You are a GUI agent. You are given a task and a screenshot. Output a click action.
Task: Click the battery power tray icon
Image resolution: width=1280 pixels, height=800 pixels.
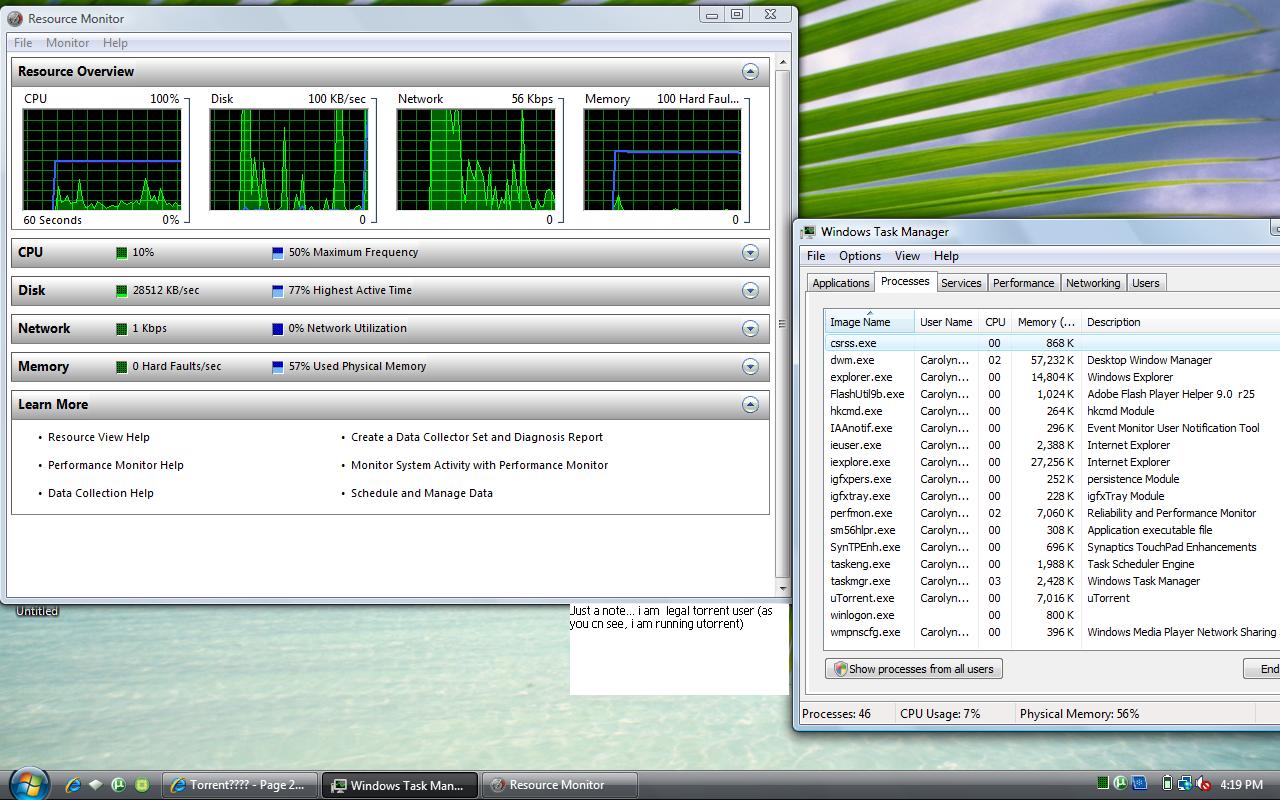[1167, 784]
